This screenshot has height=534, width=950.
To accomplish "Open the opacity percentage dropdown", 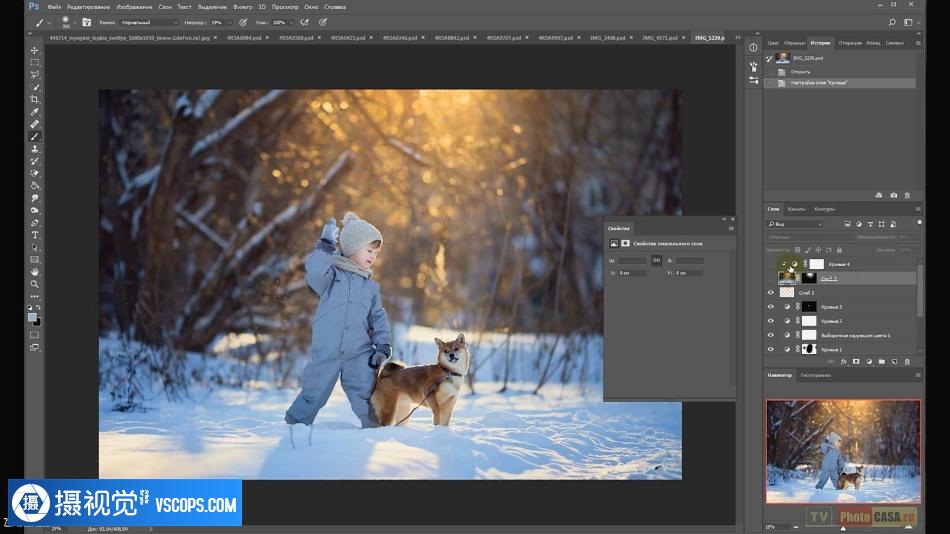I will coord(230,22).
